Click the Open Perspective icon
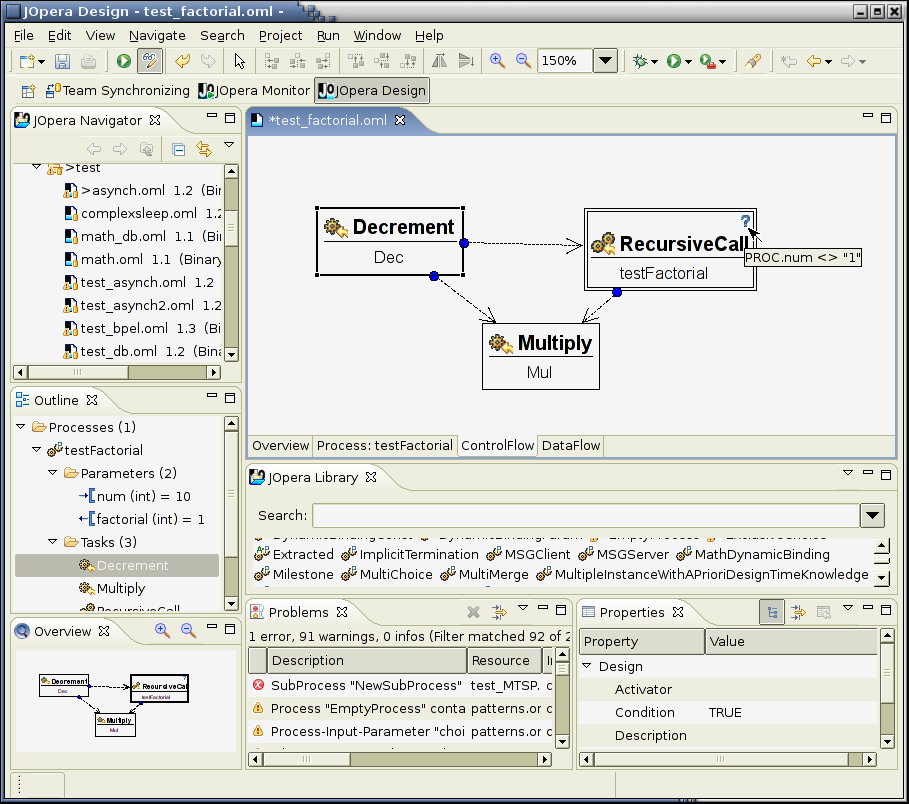 [x=28, y=91]
